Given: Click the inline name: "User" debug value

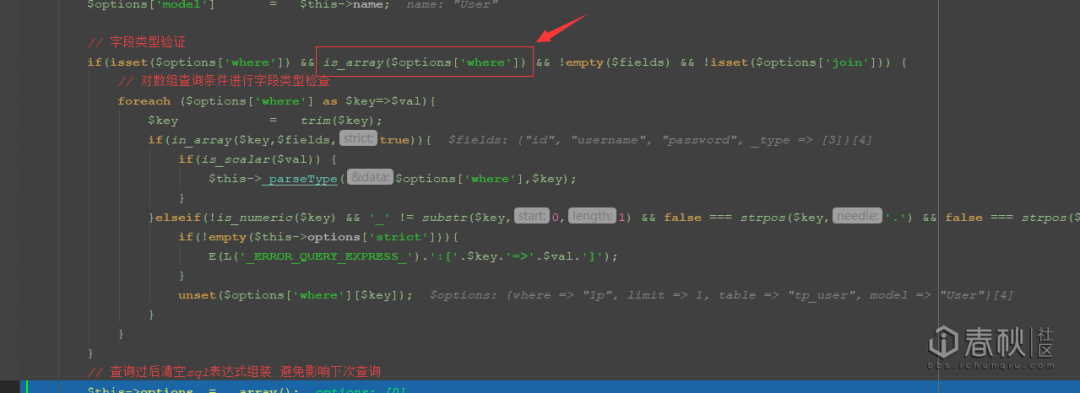Looking at the screenshot, I should pos(453,4).
